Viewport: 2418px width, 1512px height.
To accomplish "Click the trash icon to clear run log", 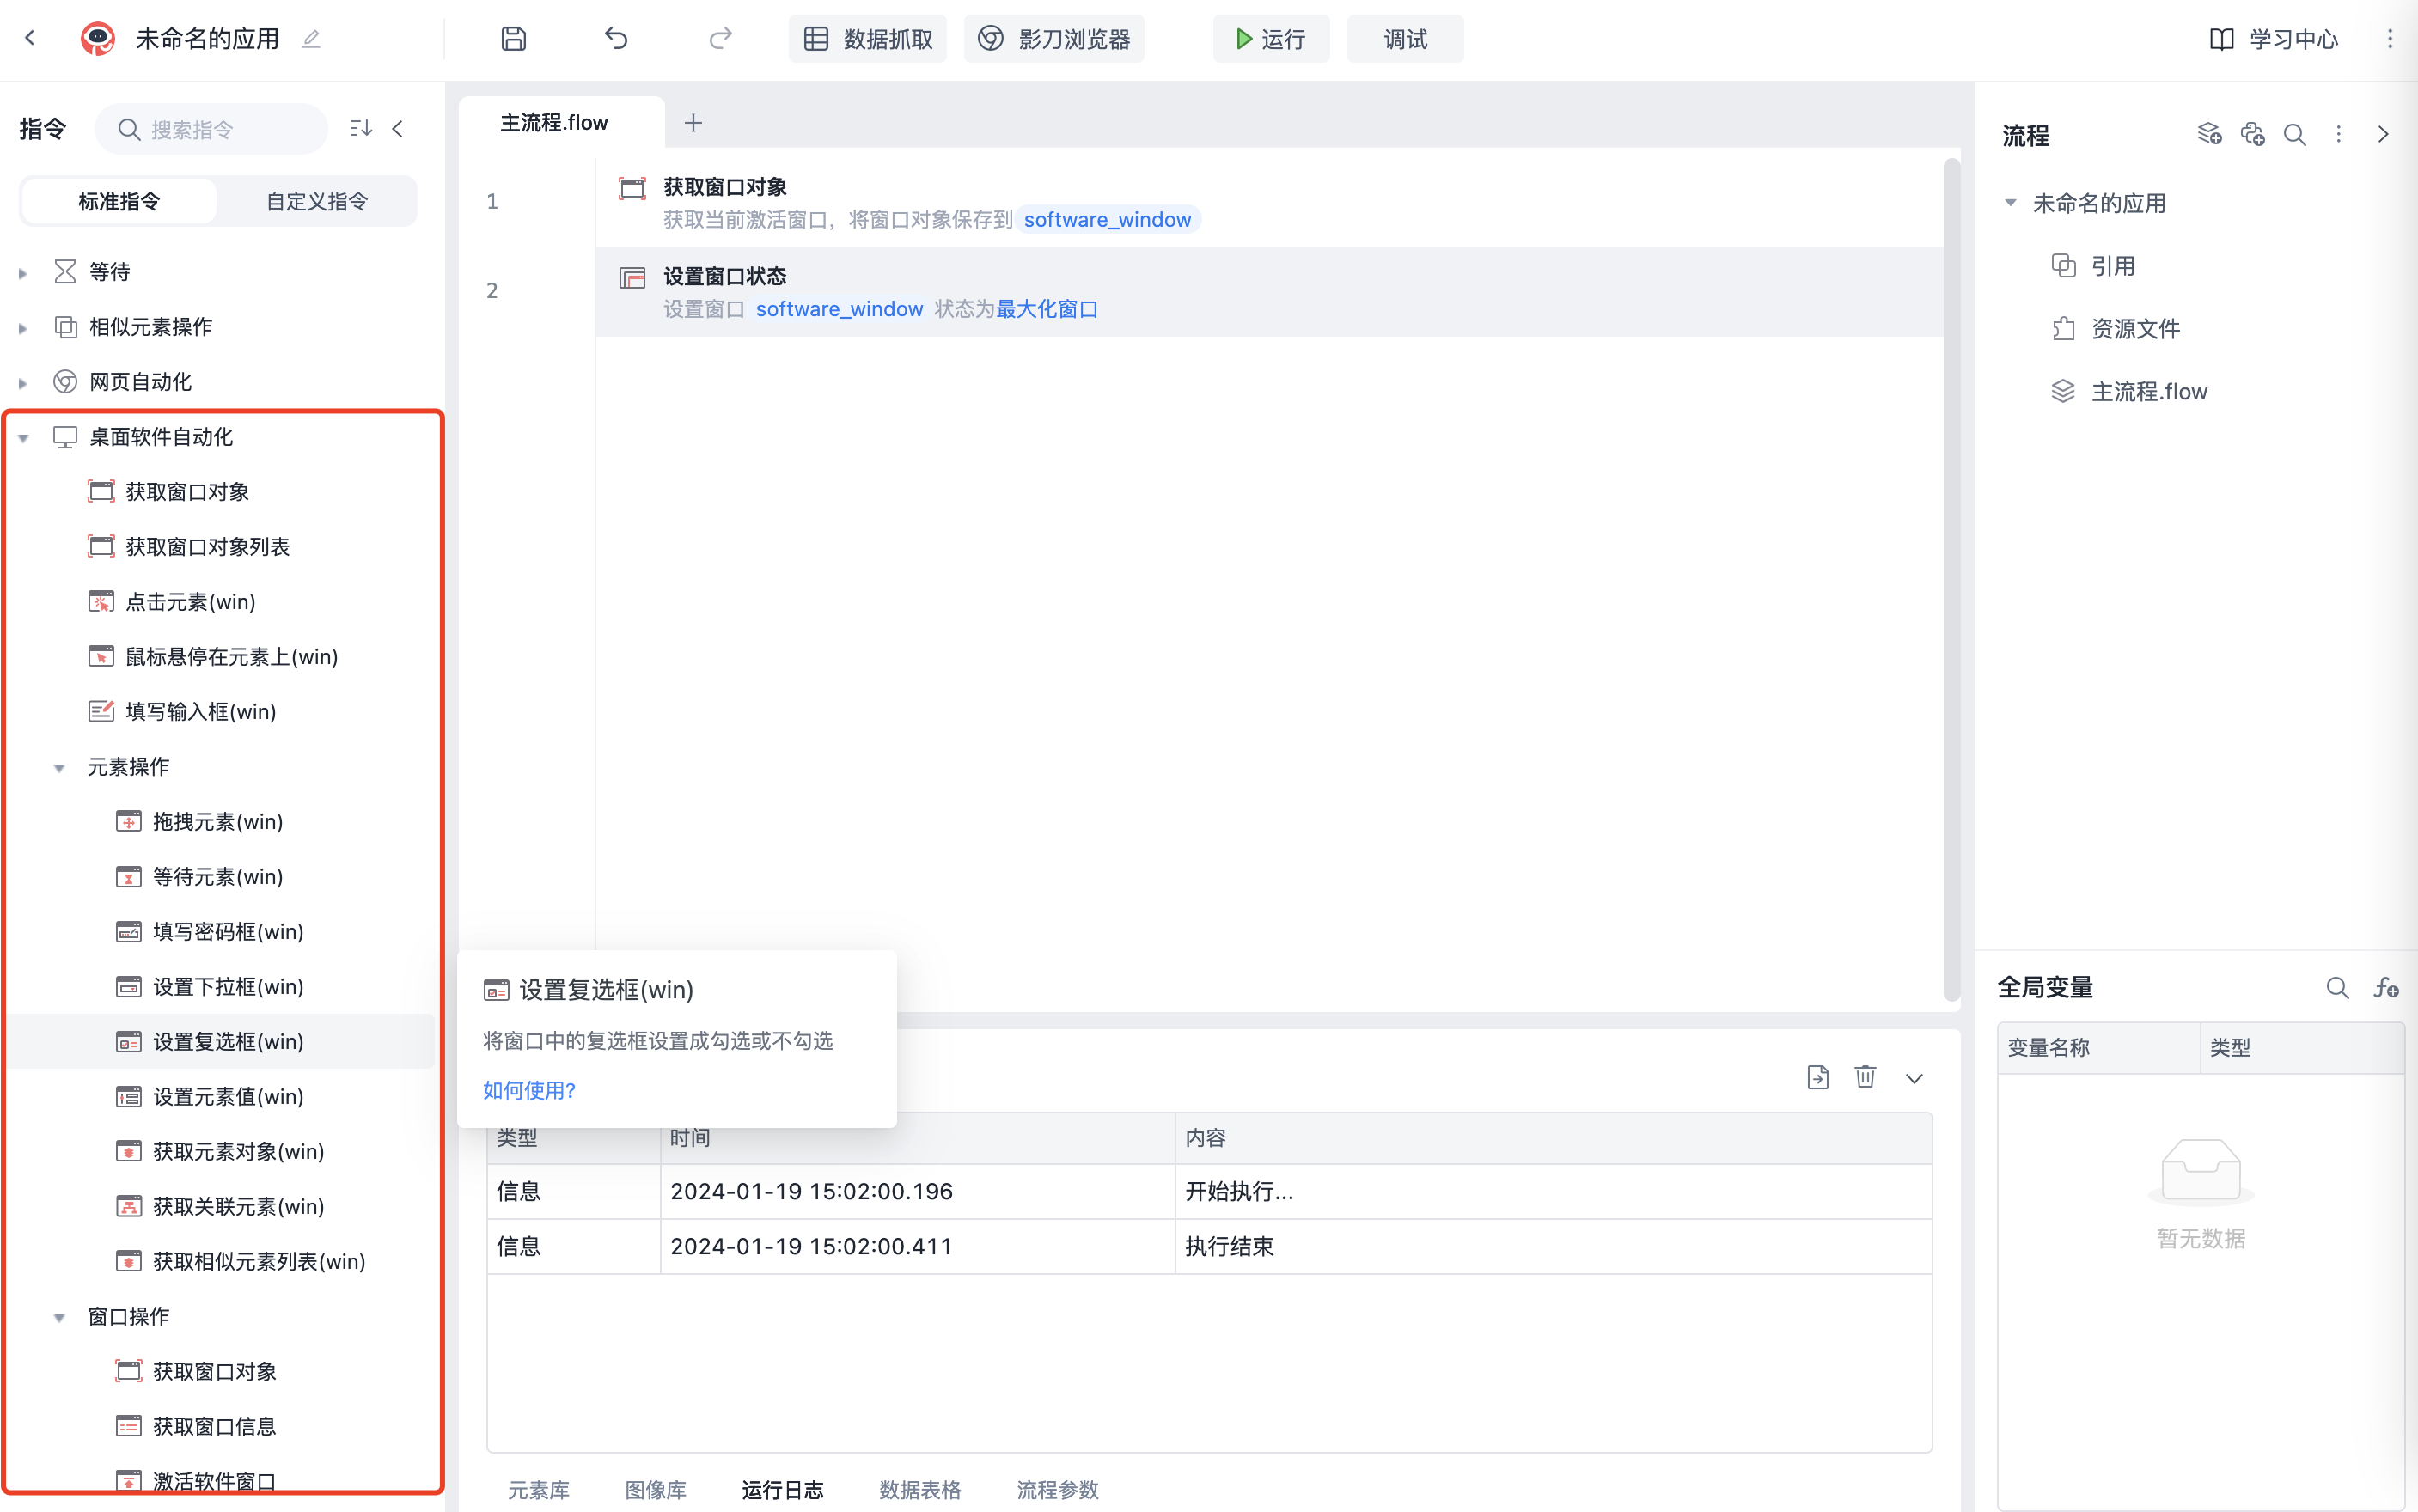I will click(x=1865, y=1077).
